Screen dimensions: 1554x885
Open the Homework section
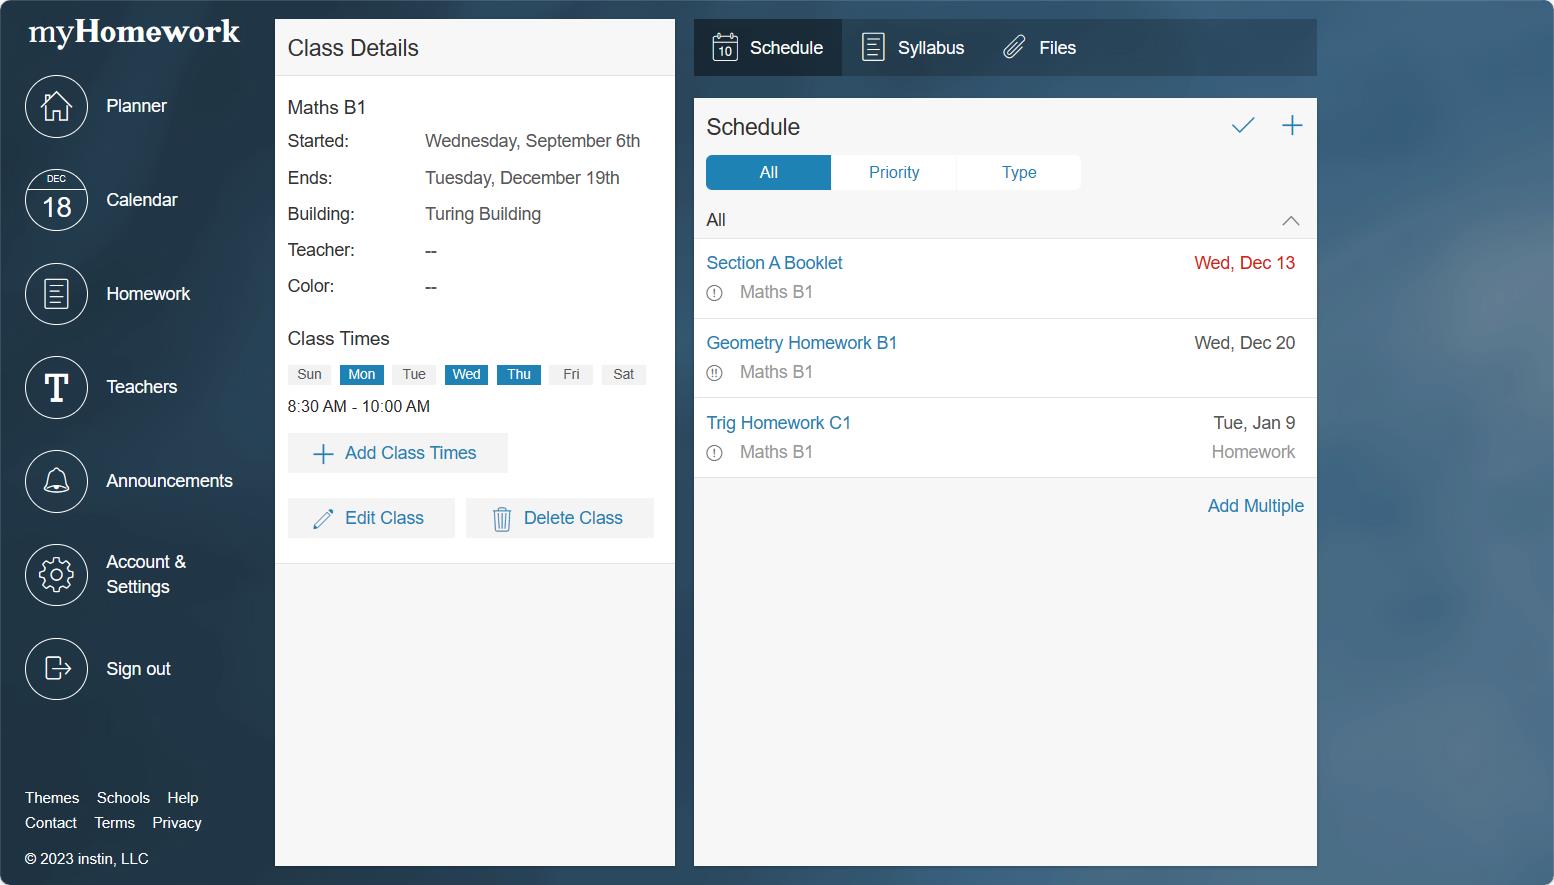click(56, 294)
